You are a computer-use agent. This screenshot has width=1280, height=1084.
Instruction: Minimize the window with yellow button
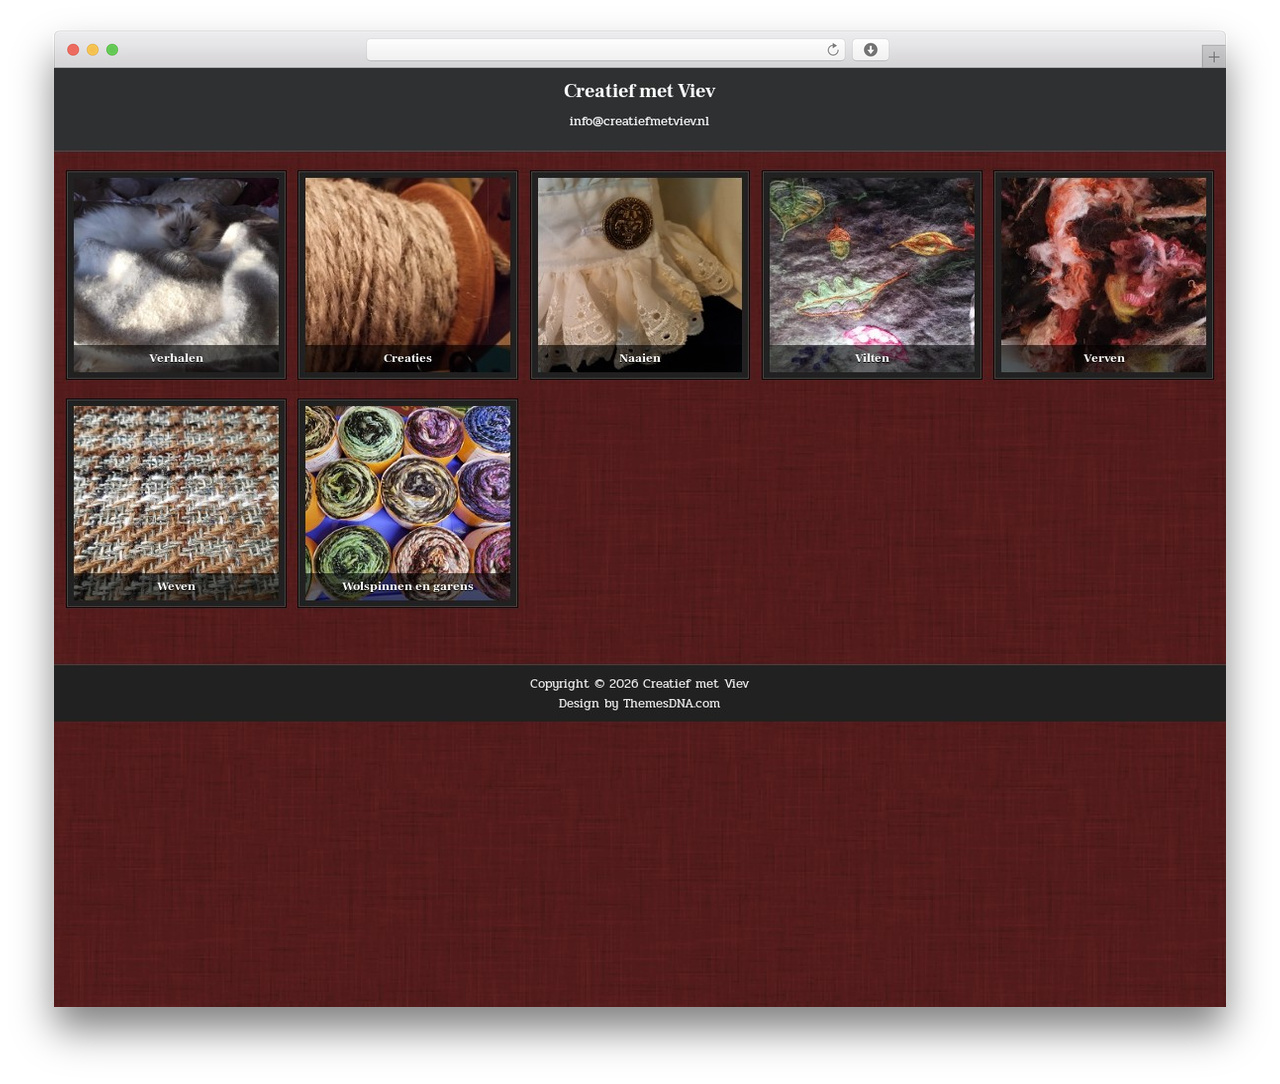93,50
